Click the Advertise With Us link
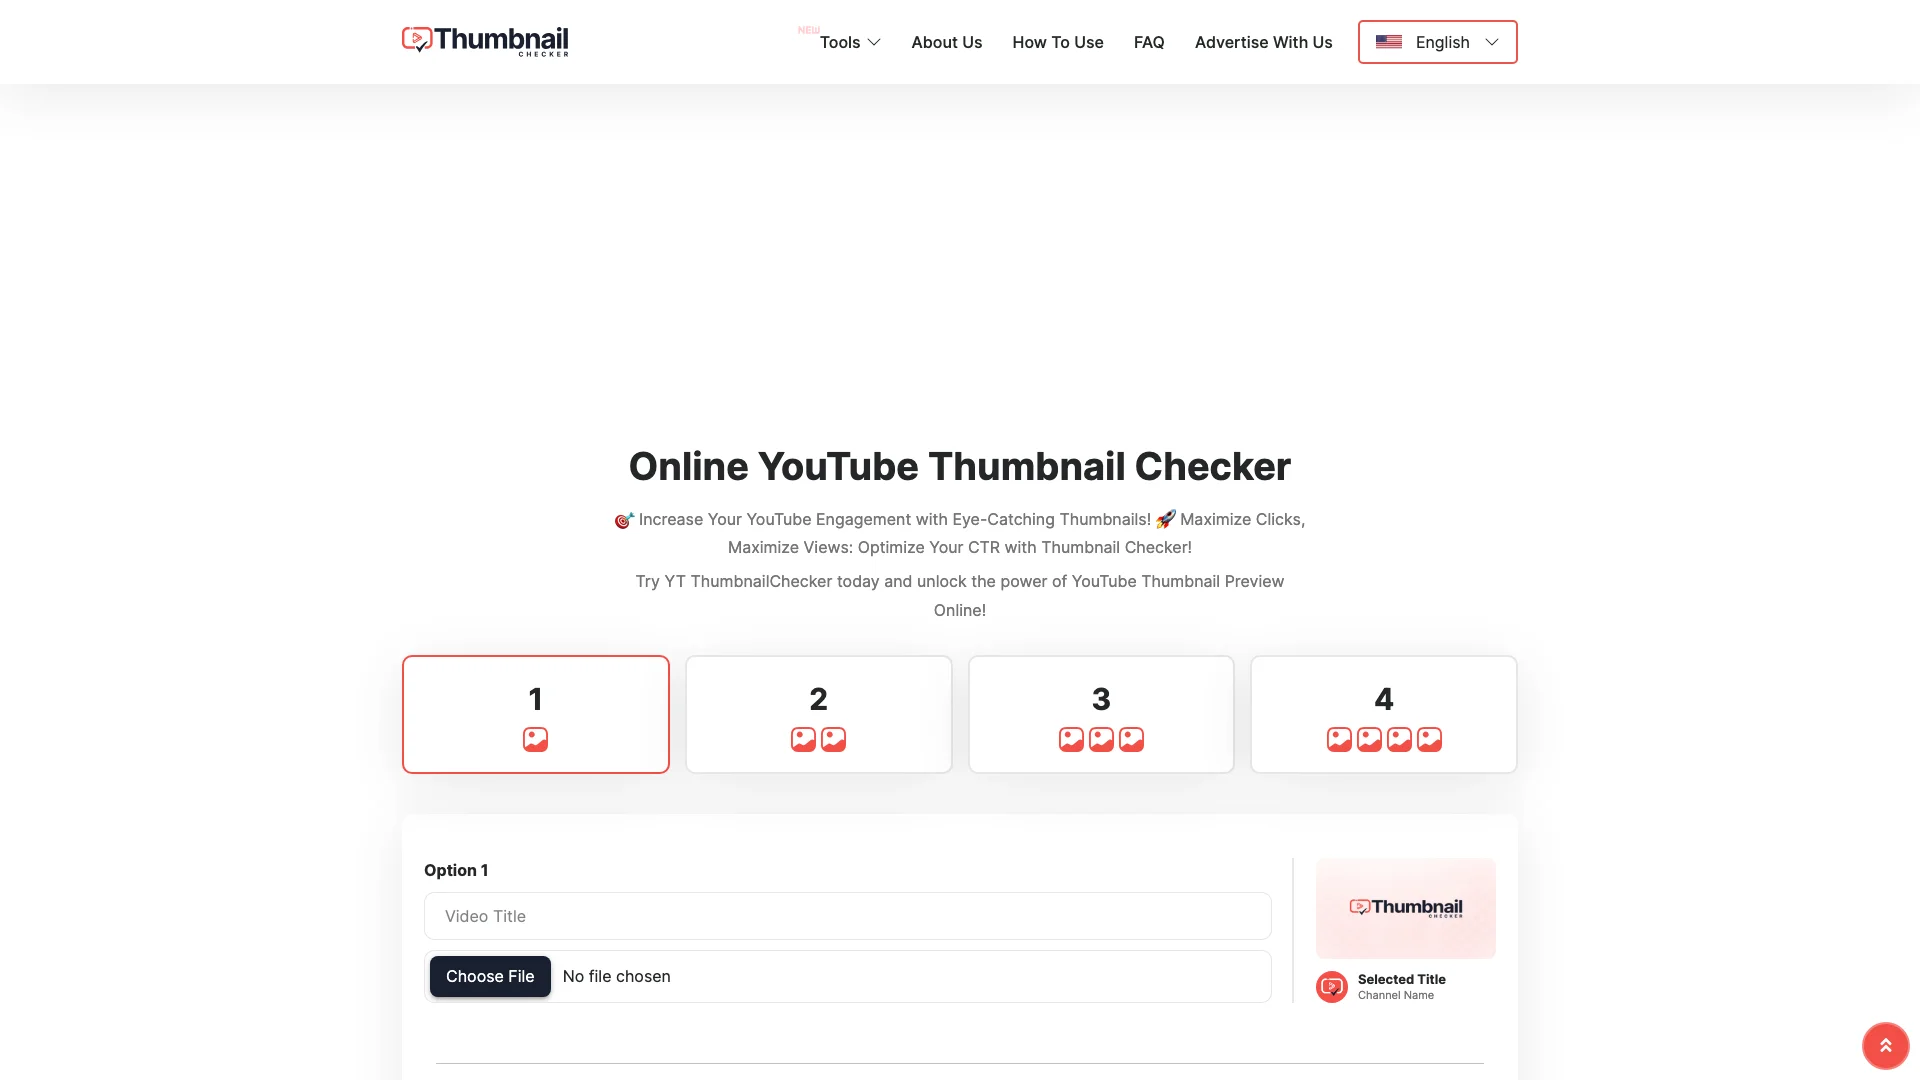 pyautogui.click(x=1263, y=41)
